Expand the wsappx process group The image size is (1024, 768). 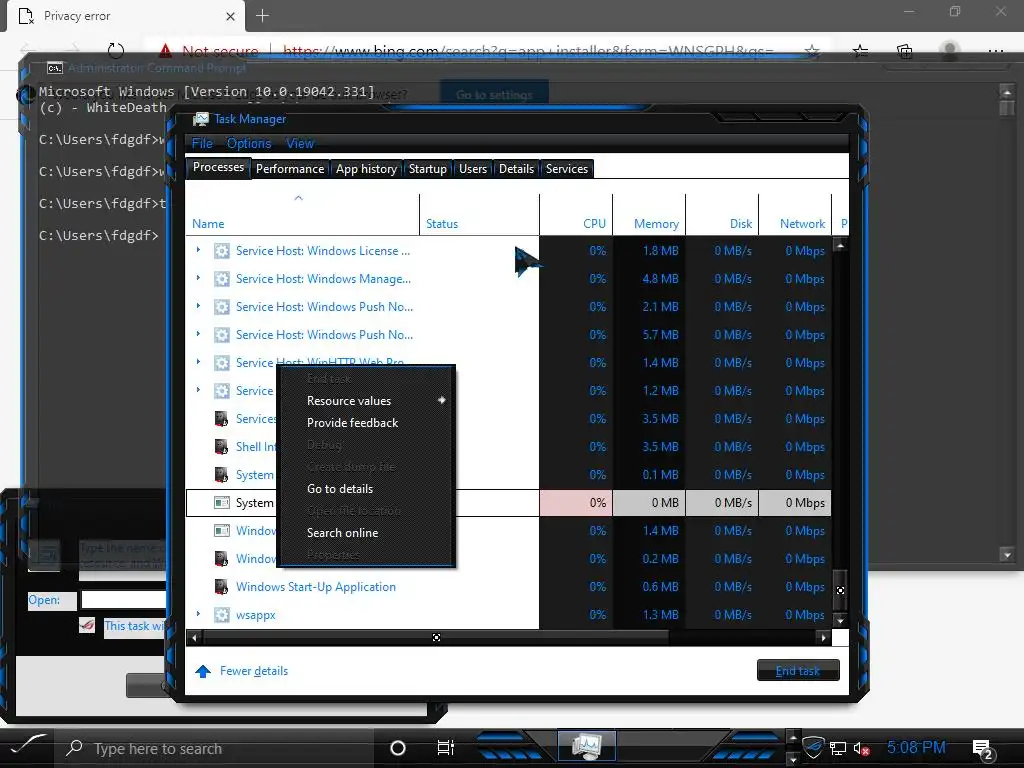(199, 614)
